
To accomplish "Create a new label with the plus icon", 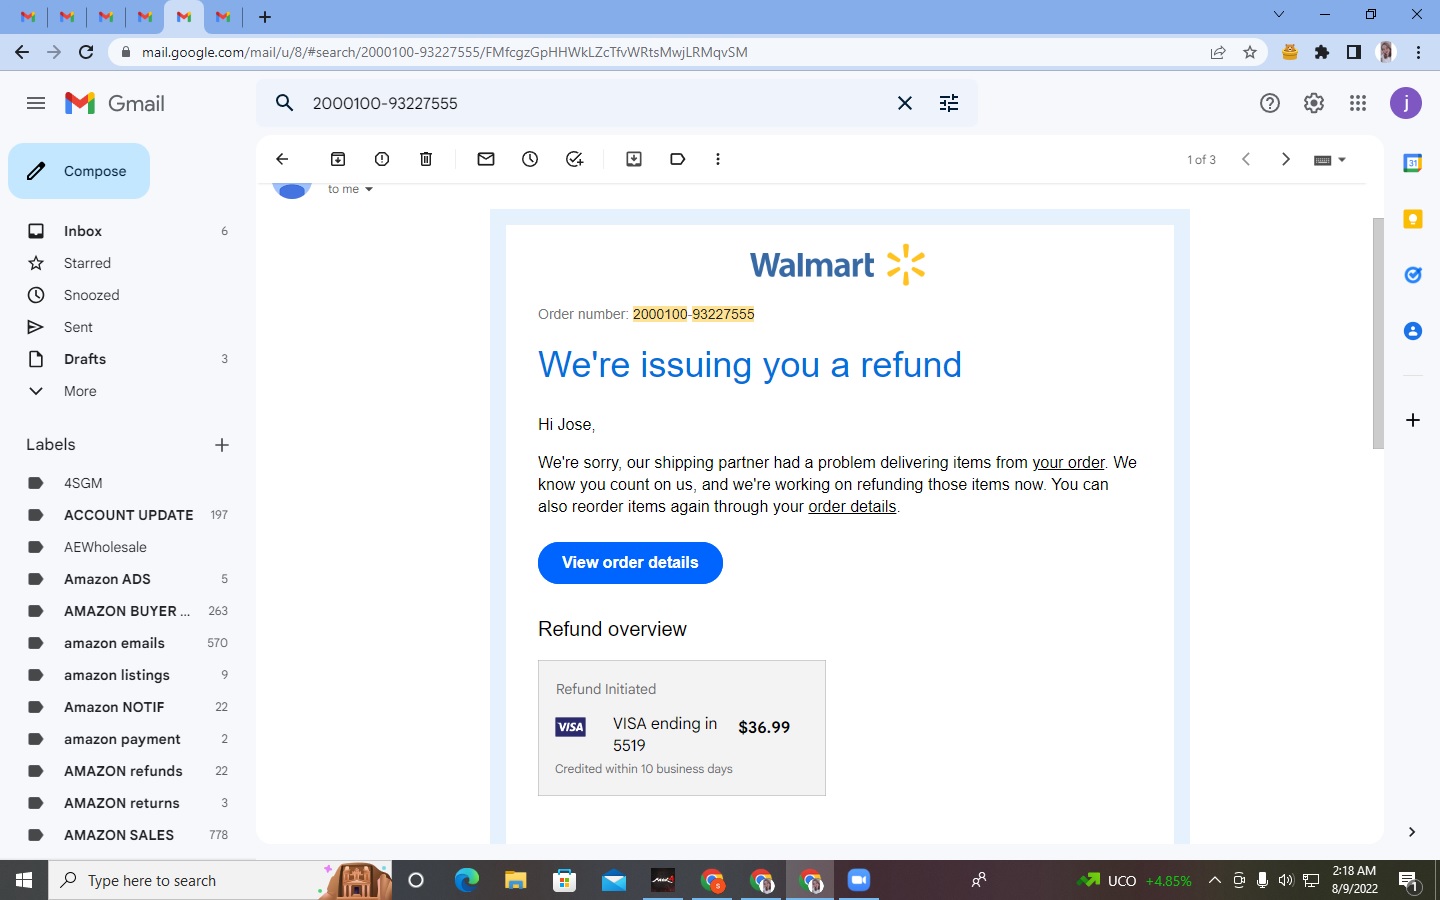I will coord(222,445).
